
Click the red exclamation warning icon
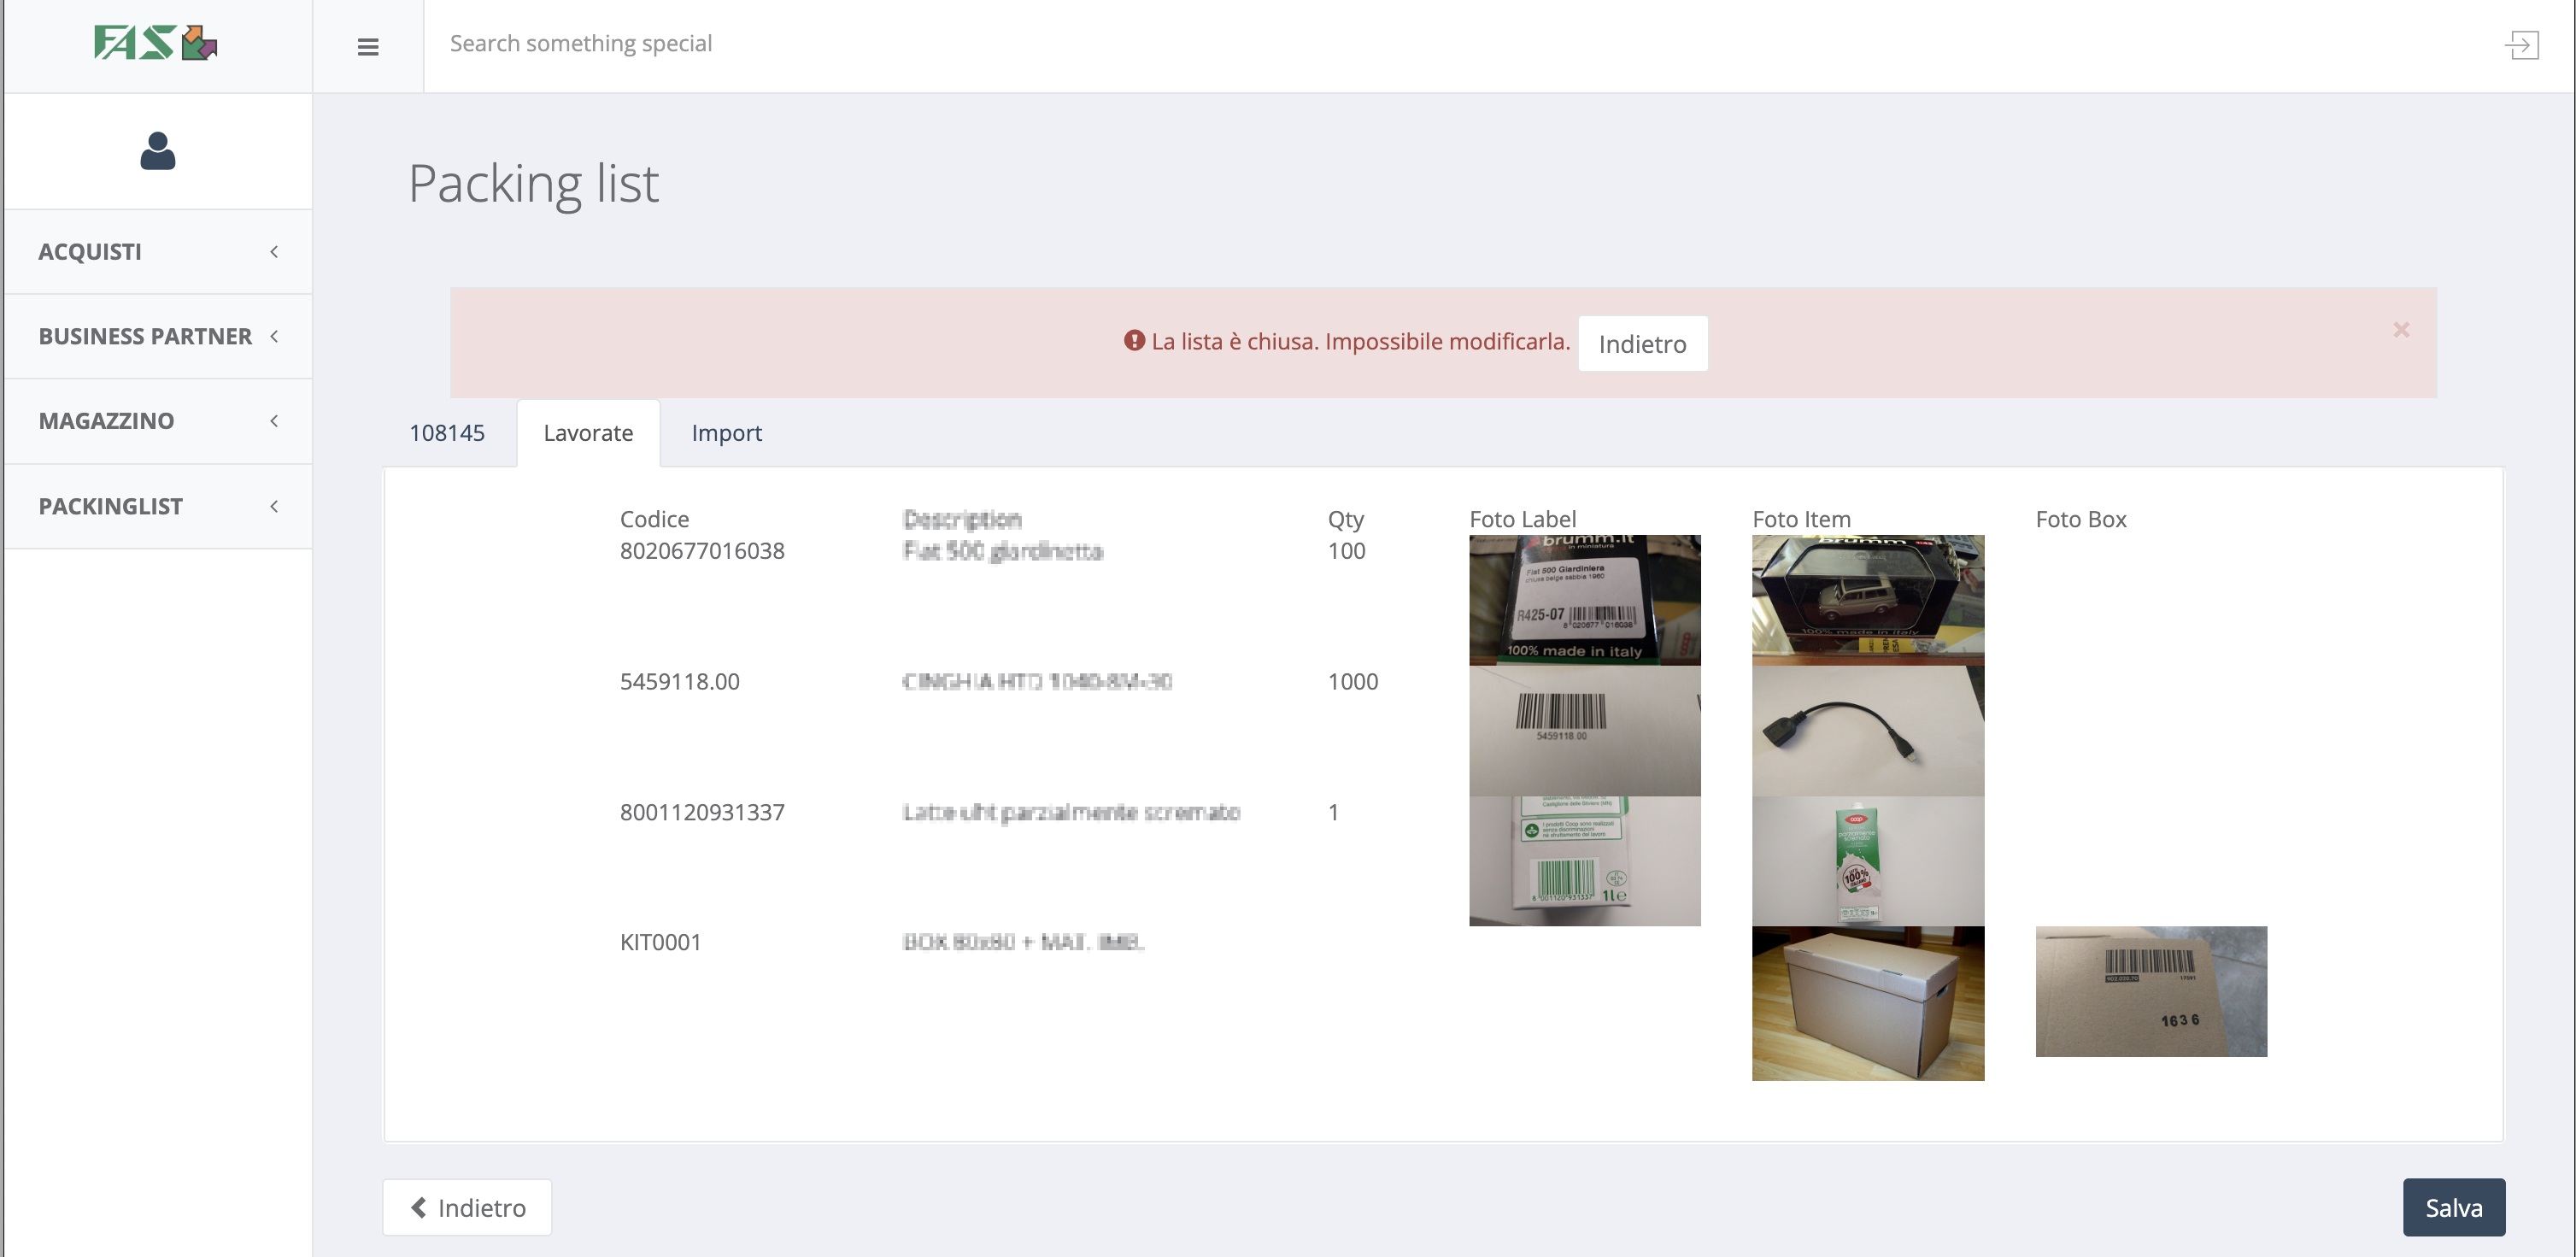(x=1133, y=341)
